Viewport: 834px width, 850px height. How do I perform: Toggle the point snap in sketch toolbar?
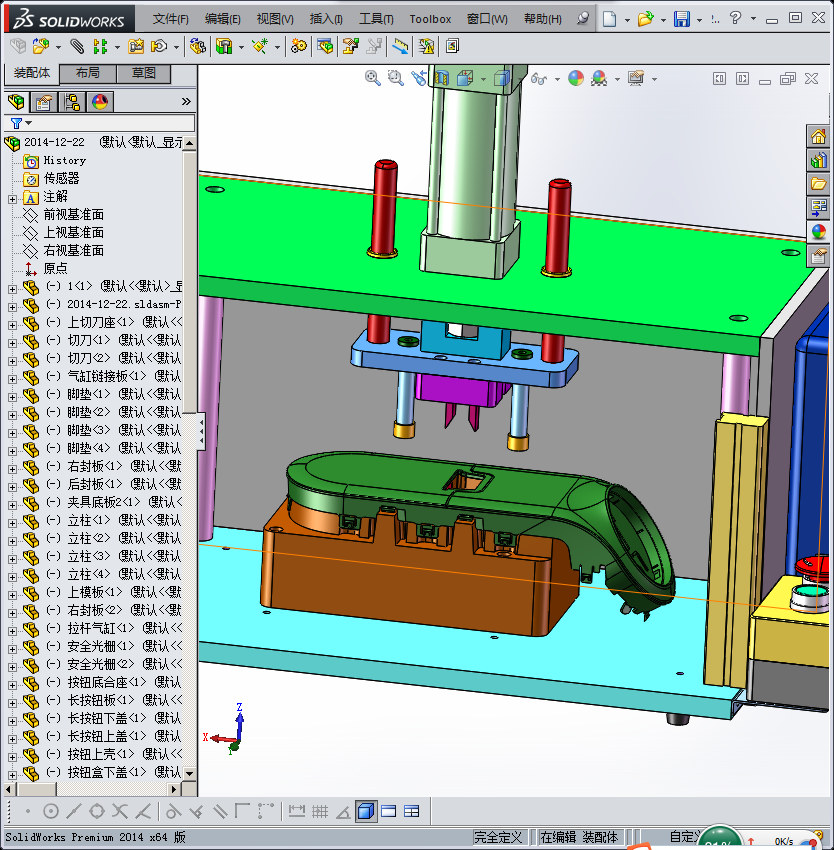pos(27,811)
